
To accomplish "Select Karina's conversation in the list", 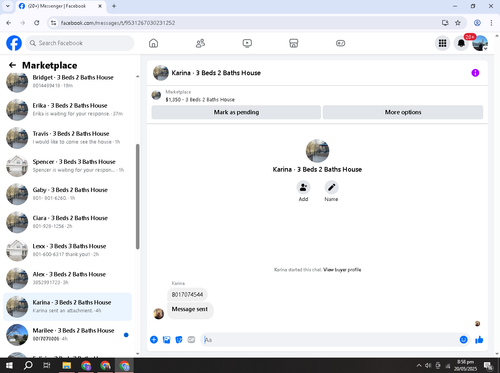I will 68,306.
